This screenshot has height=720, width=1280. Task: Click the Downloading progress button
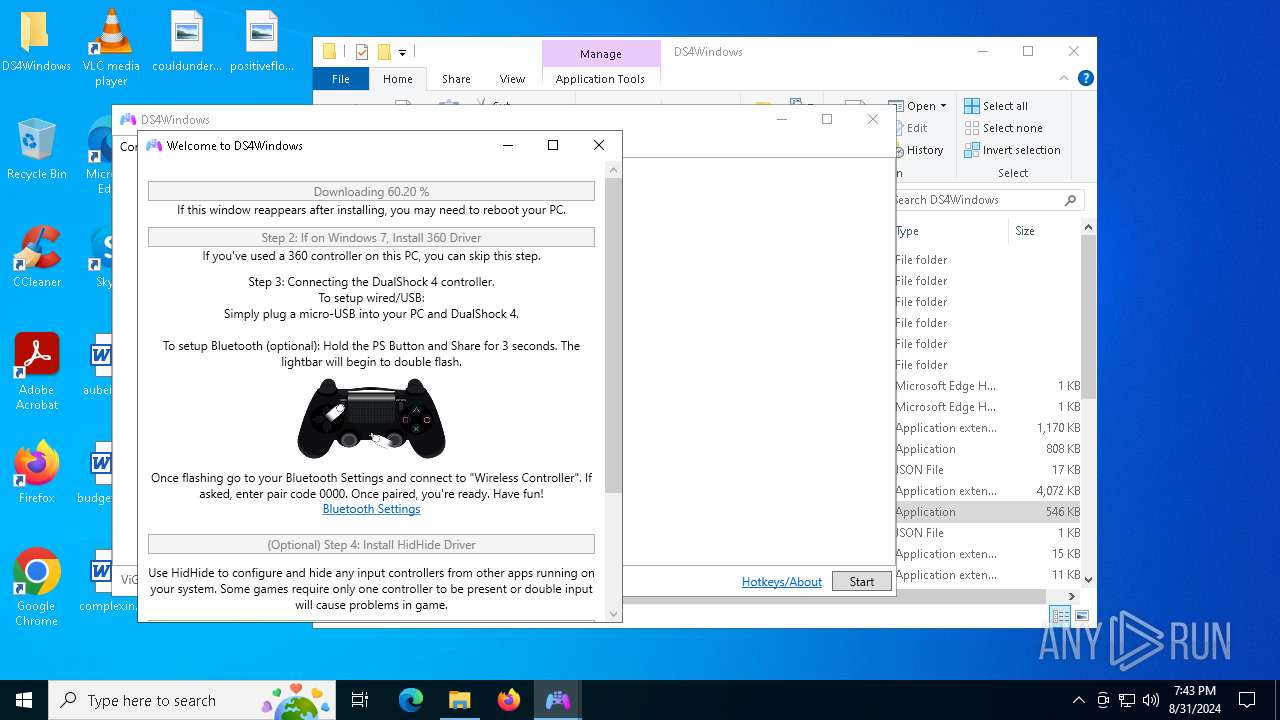click(371, 191)
